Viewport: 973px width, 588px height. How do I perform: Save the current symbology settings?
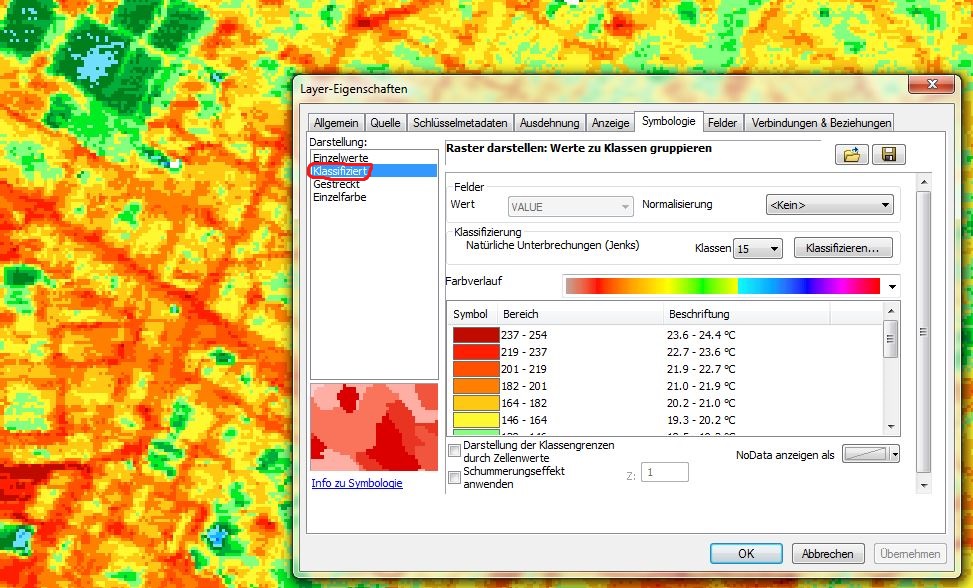click(x=888, y=153)
